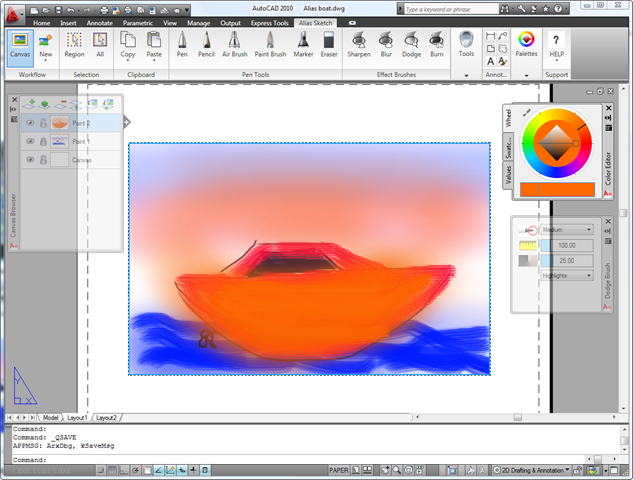Open the color Palettes button

[526, 44]
